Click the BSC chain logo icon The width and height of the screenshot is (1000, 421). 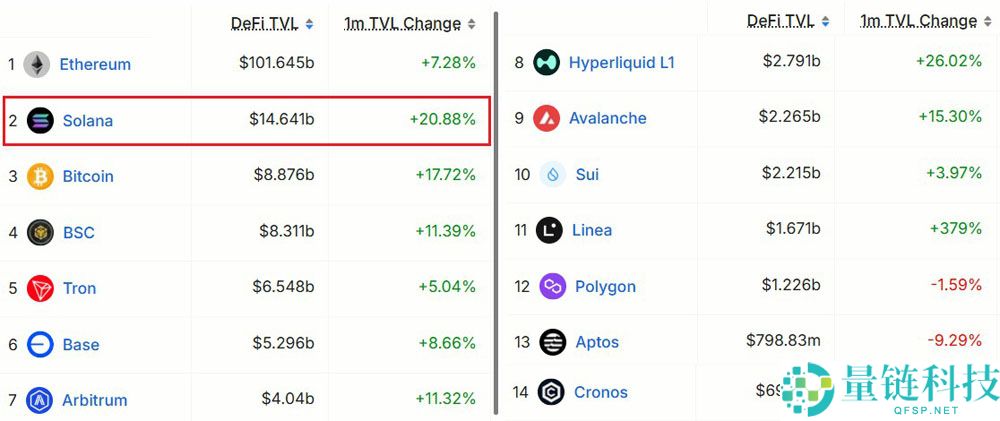pos(41,233)
